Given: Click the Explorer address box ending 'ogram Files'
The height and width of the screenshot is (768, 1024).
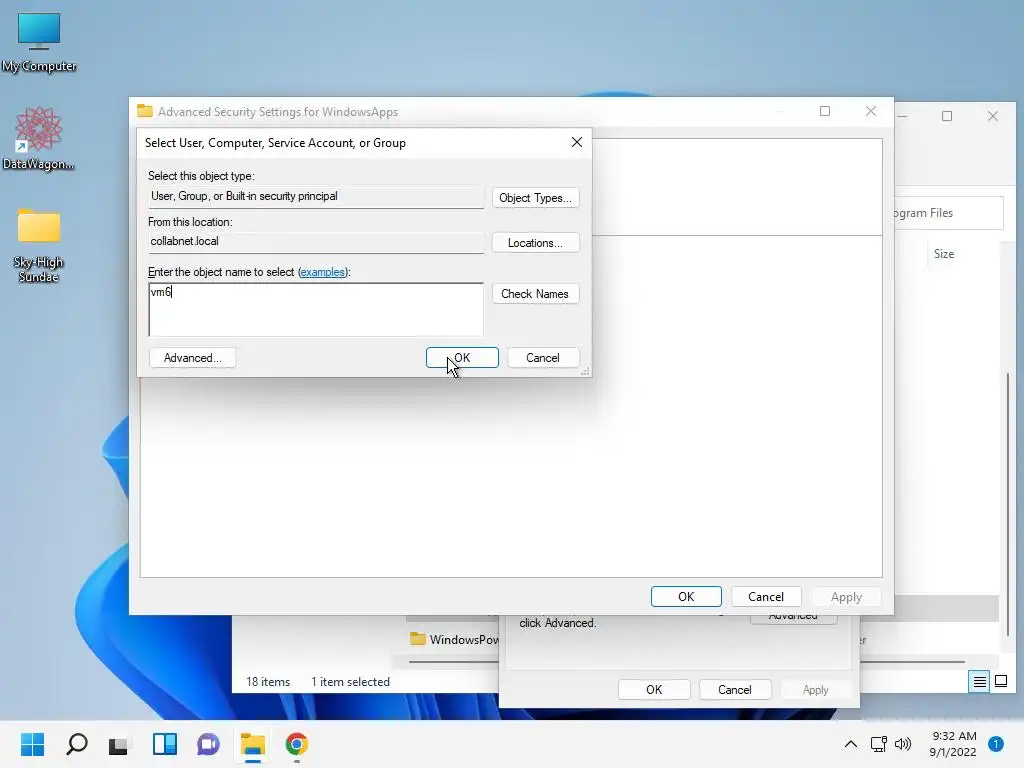Looking at the screenshot, I should [948, 213].
